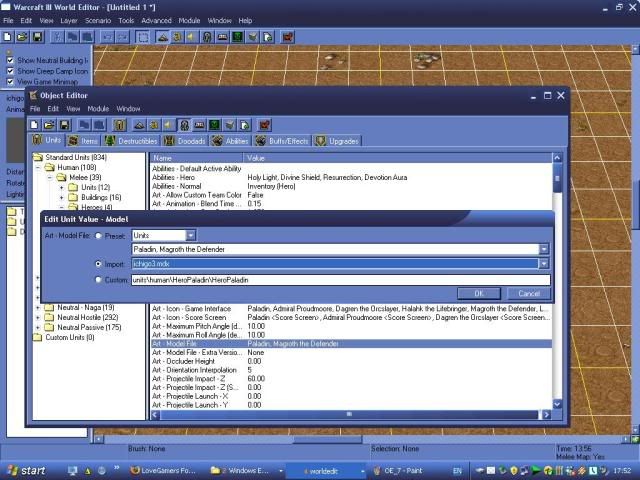The width and height of the screenshot is (640, 480).
Task: Click New icon in Object Editor toolbar
Action: point(34,125)
